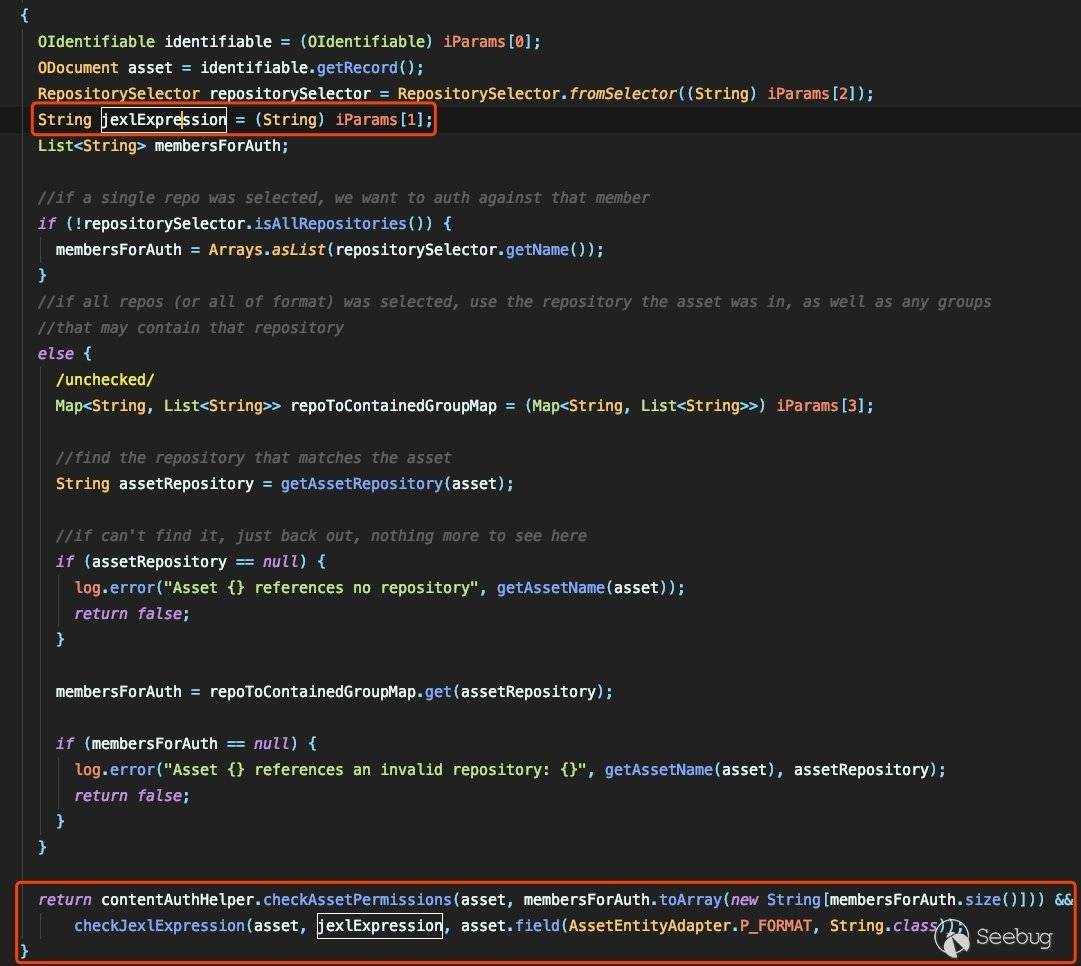1081x966 pixels.
Task: Click 'fromSelector' static method name
Action: [x=623, y=94]
